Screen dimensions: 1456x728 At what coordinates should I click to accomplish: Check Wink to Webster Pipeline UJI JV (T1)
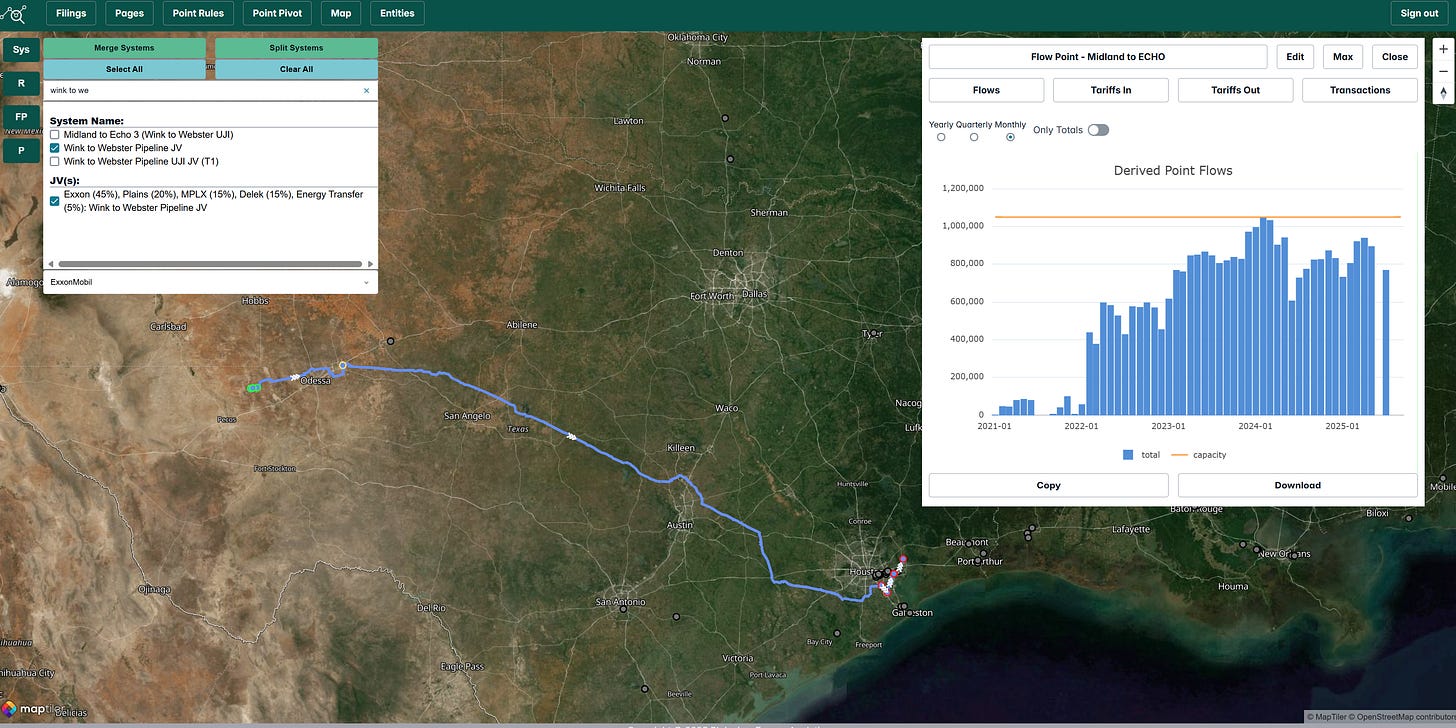55,160
